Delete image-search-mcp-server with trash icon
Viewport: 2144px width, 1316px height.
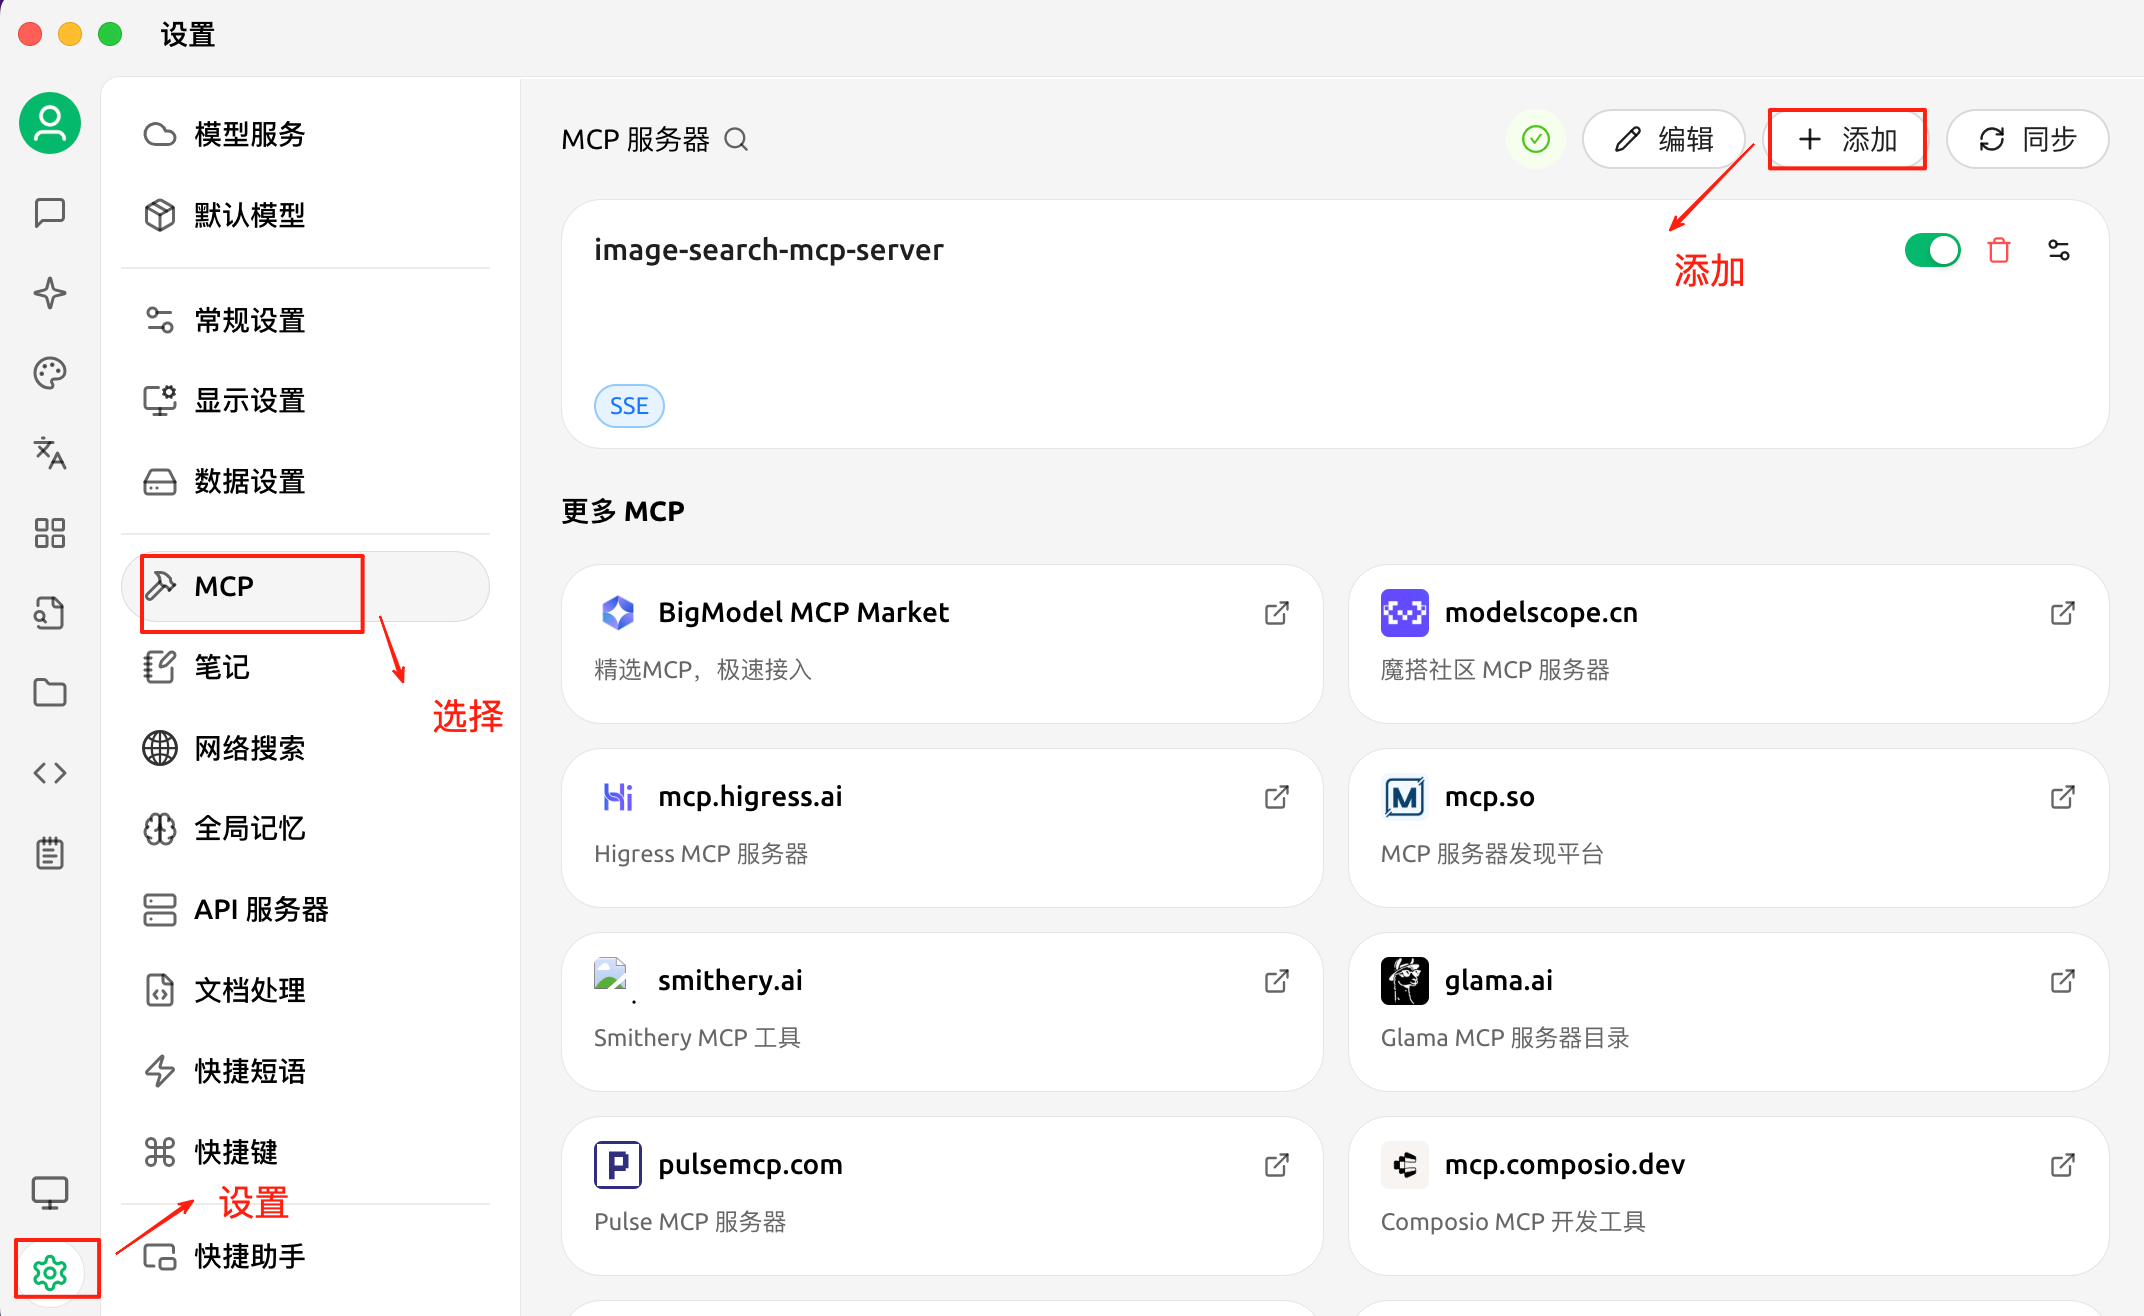pyautogui.click(x=1999, y=250)
